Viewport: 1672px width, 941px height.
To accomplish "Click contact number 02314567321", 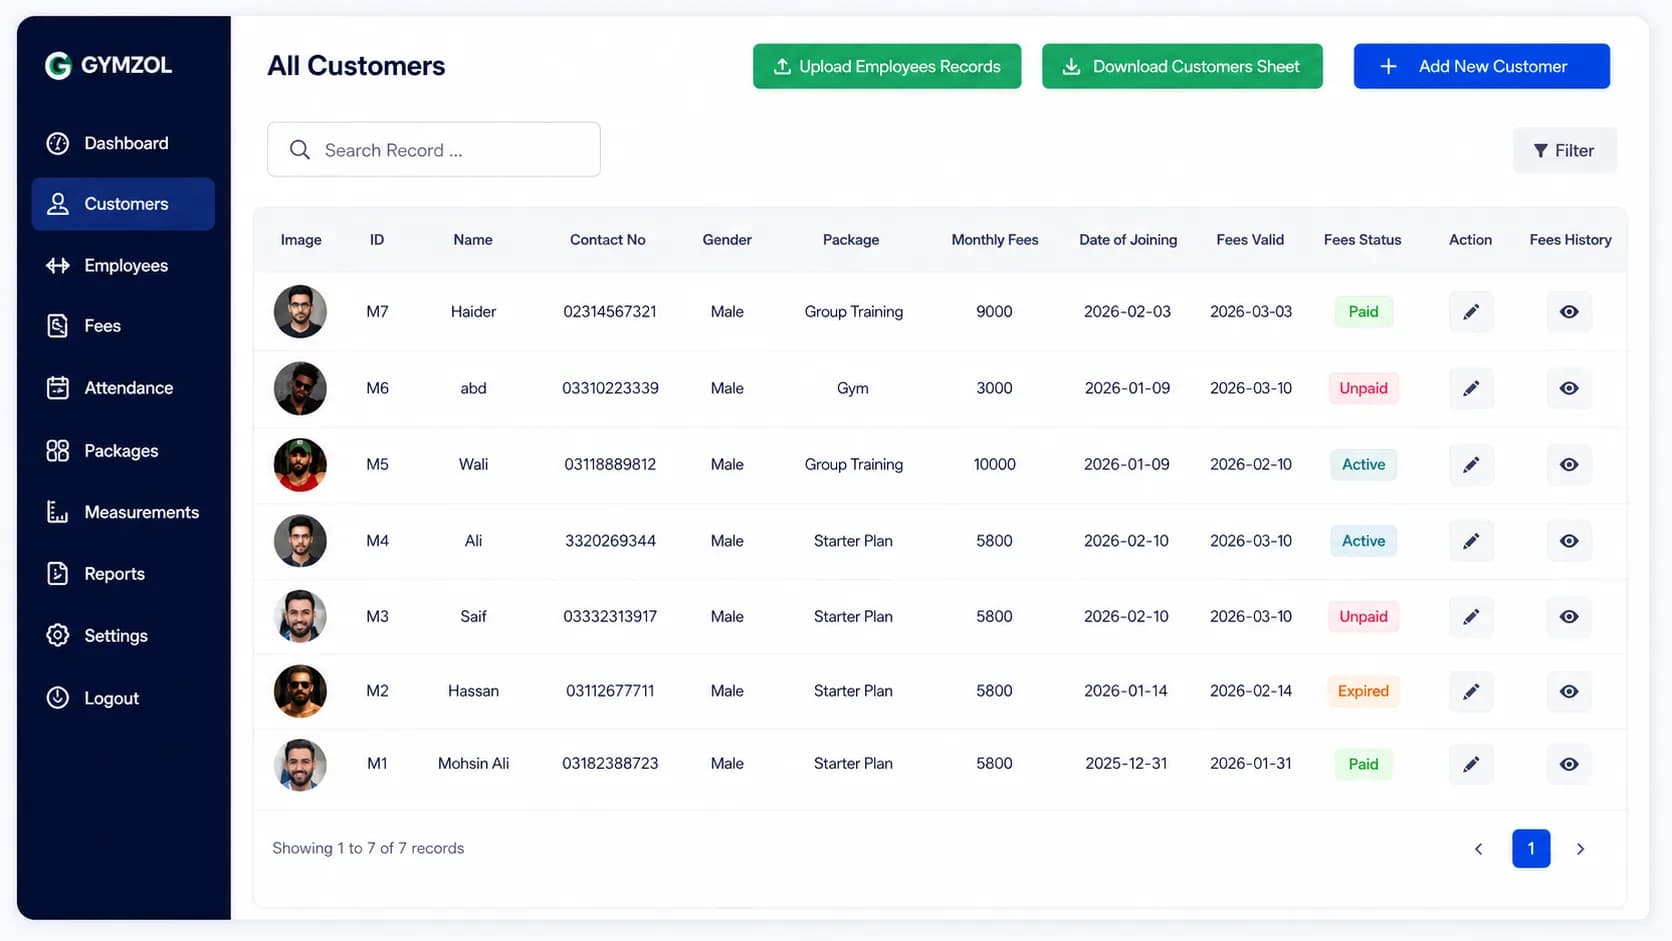I will click(x=610, y=312).
